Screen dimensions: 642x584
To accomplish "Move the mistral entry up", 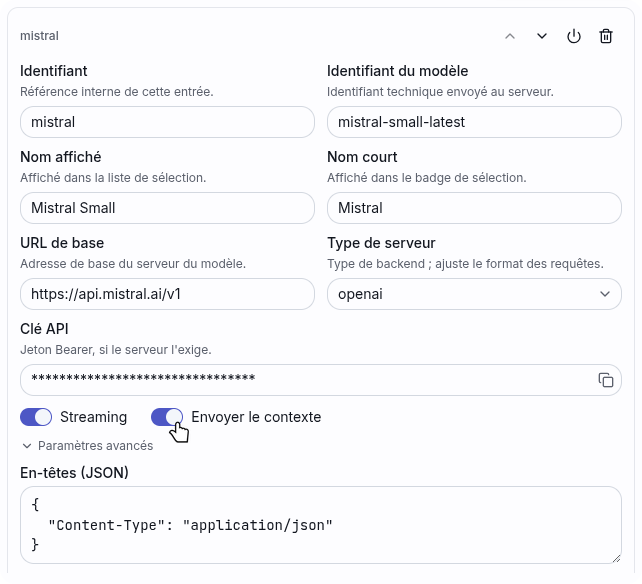I will [x=510, y=36].
